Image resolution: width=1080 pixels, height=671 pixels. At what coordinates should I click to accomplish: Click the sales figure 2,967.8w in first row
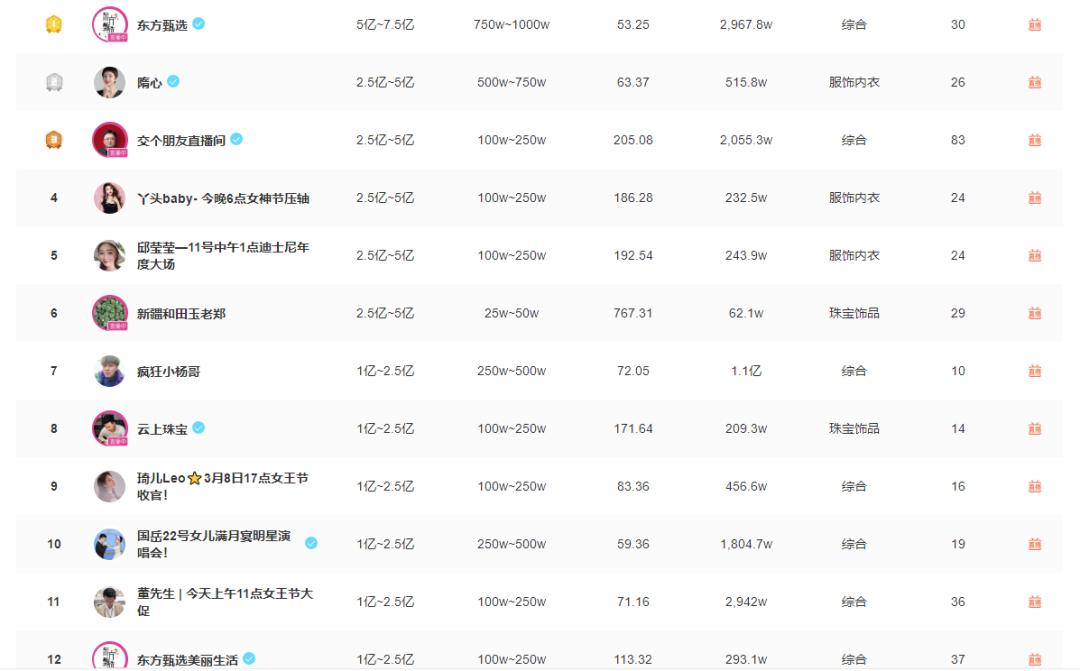(746, 23)
